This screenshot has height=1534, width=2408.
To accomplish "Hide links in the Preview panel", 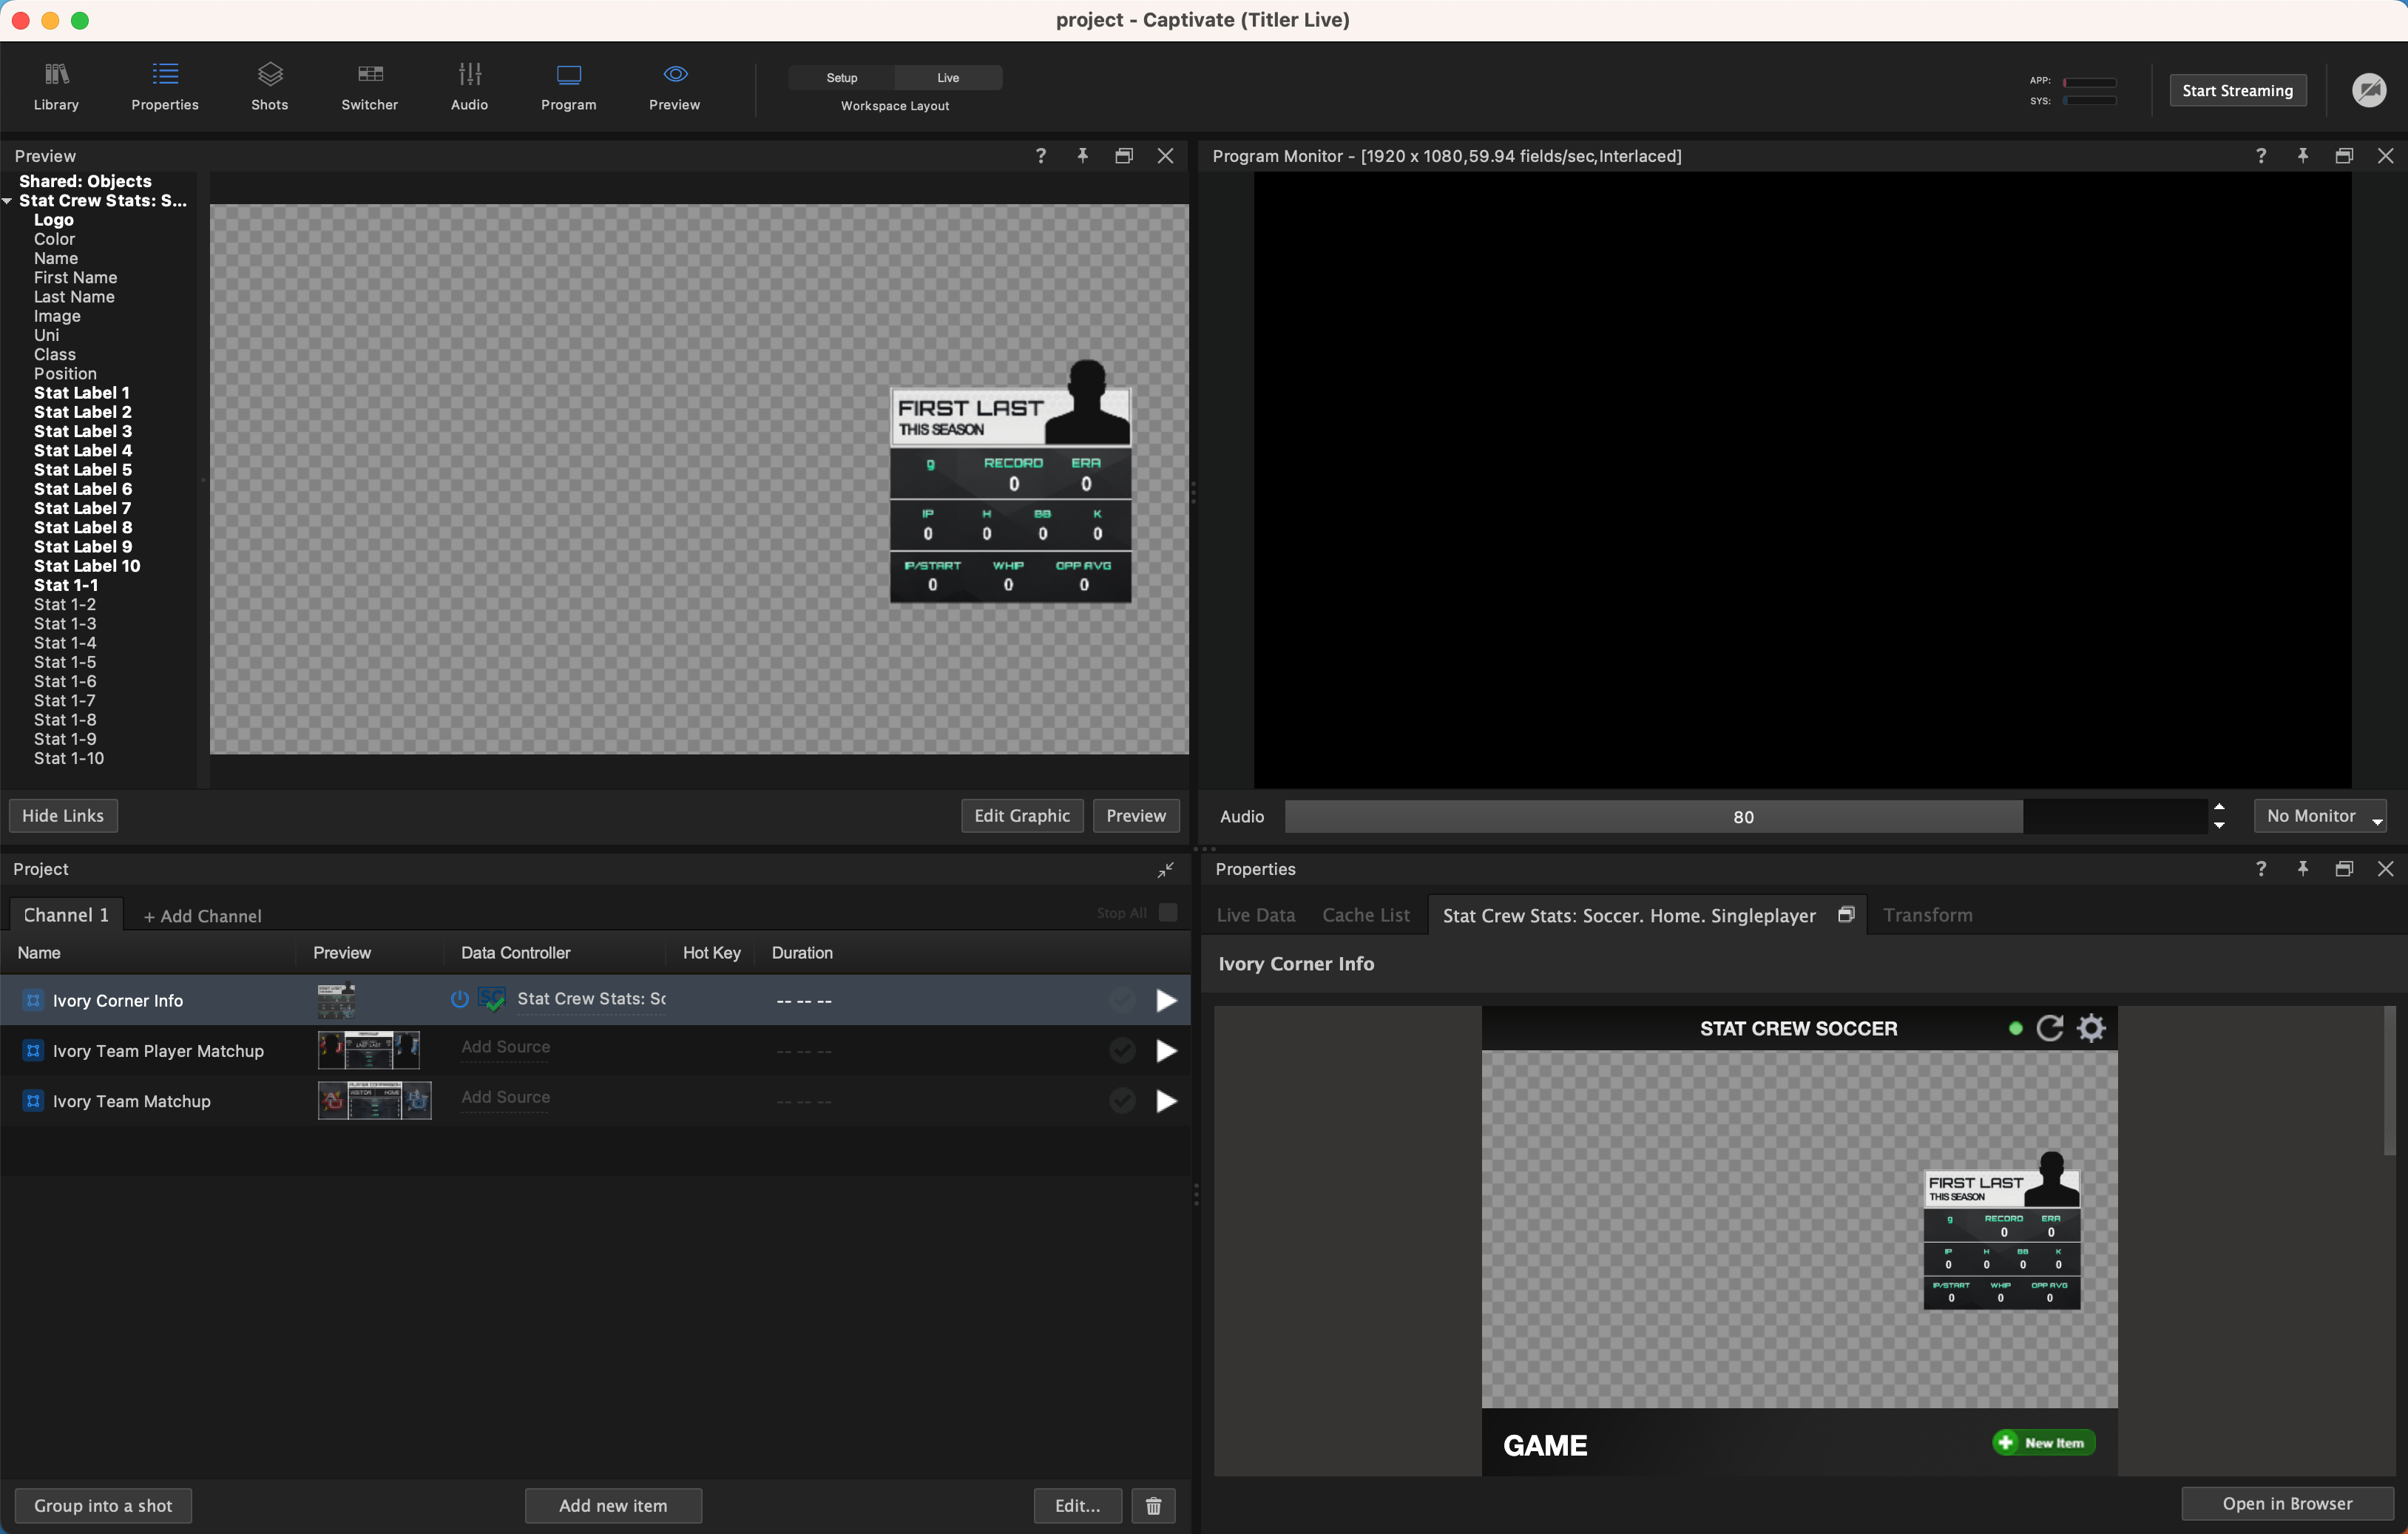I will pyautogui.click(x=63, y=815).
